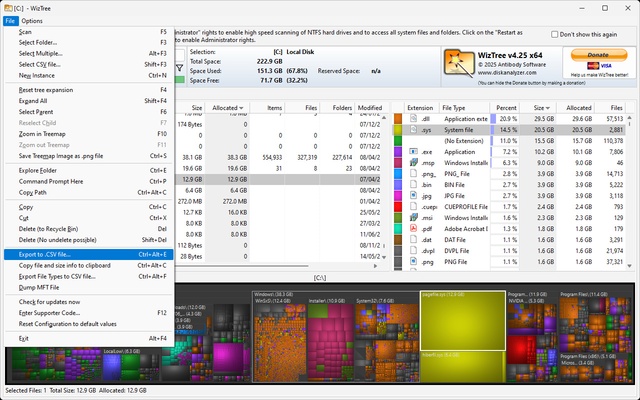Click the yellow pagefile.sys treemap block
This screenshot has height=400, width=640.
[x=463, y=320]
